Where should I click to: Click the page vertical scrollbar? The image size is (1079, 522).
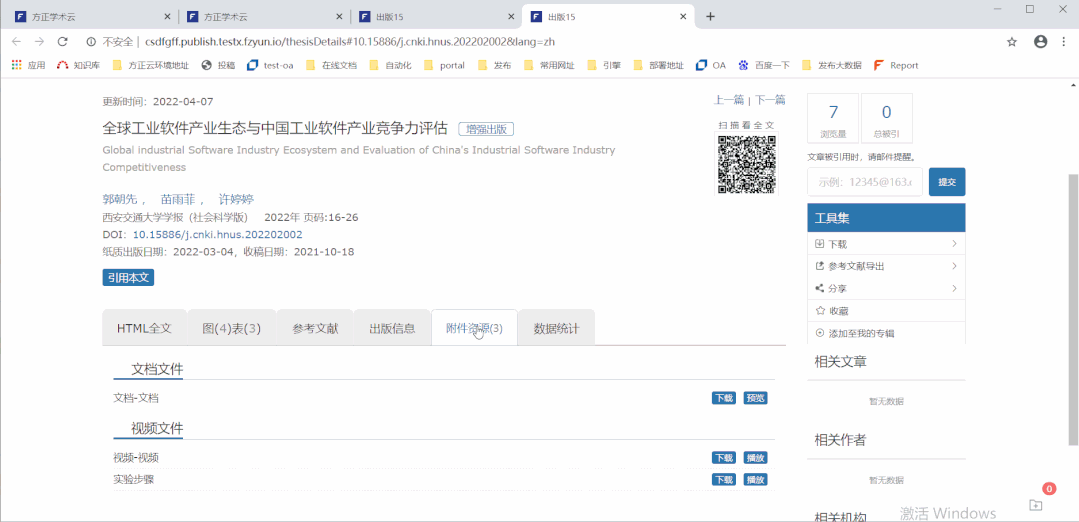click(x=1073, y=309)
